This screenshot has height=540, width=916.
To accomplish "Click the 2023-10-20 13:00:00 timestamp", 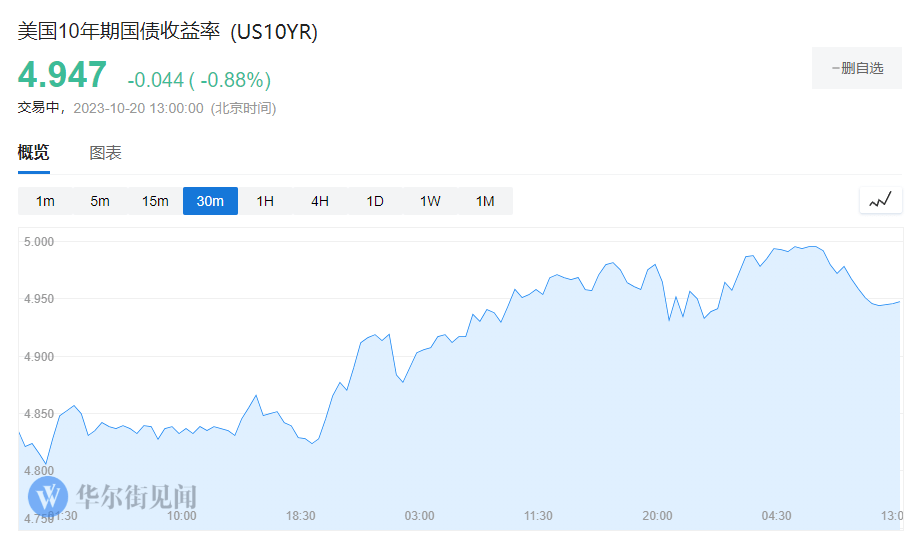I will click(x=137, y=108).
